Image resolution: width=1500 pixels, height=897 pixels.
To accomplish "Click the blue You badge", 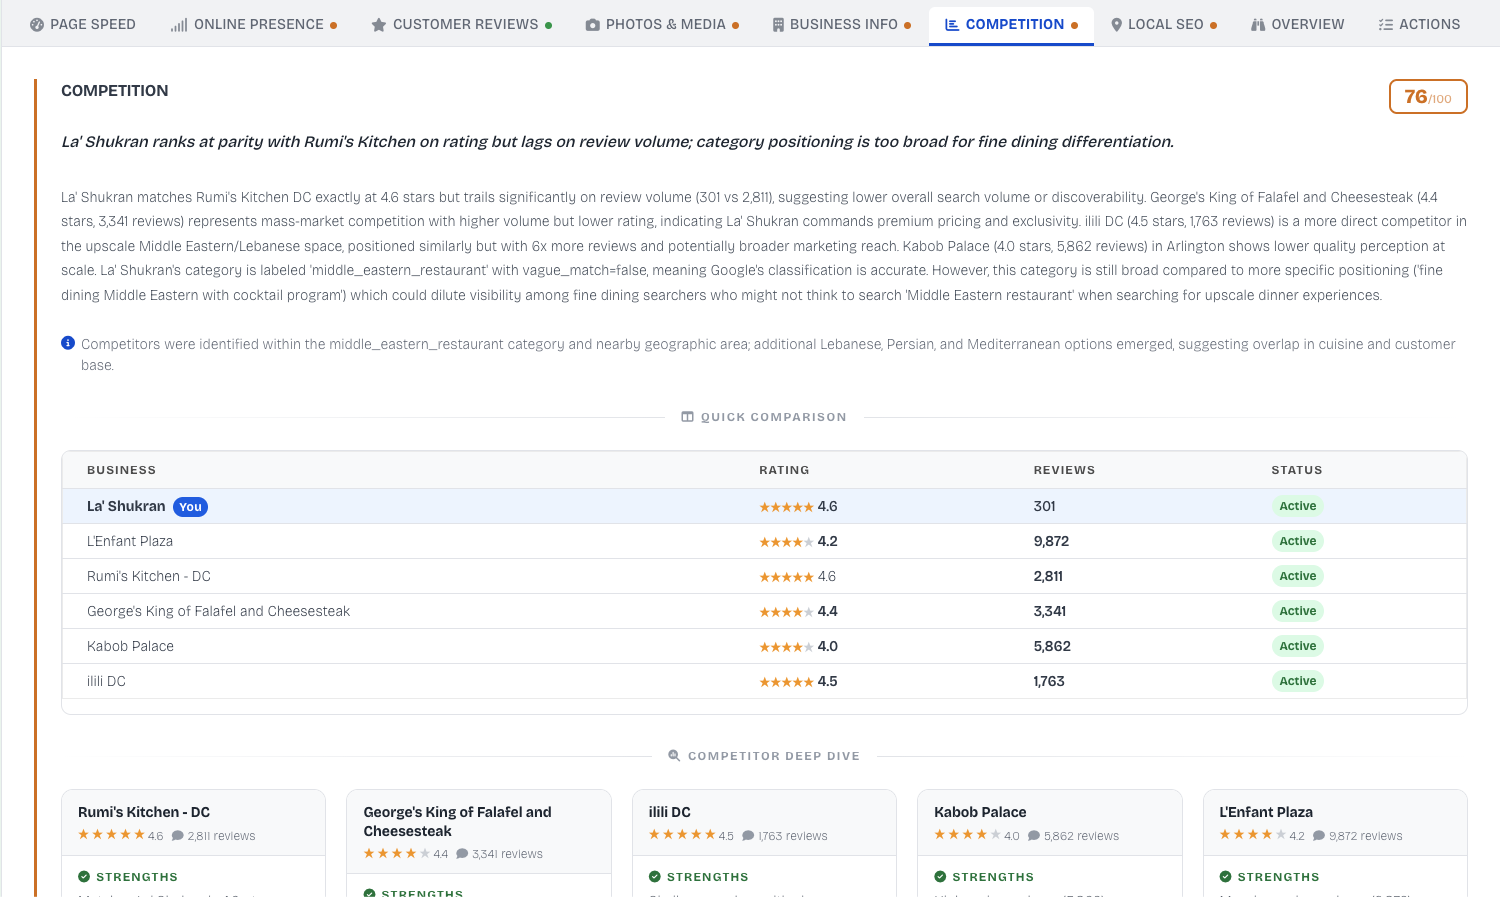I will click(x=191, y=507).
